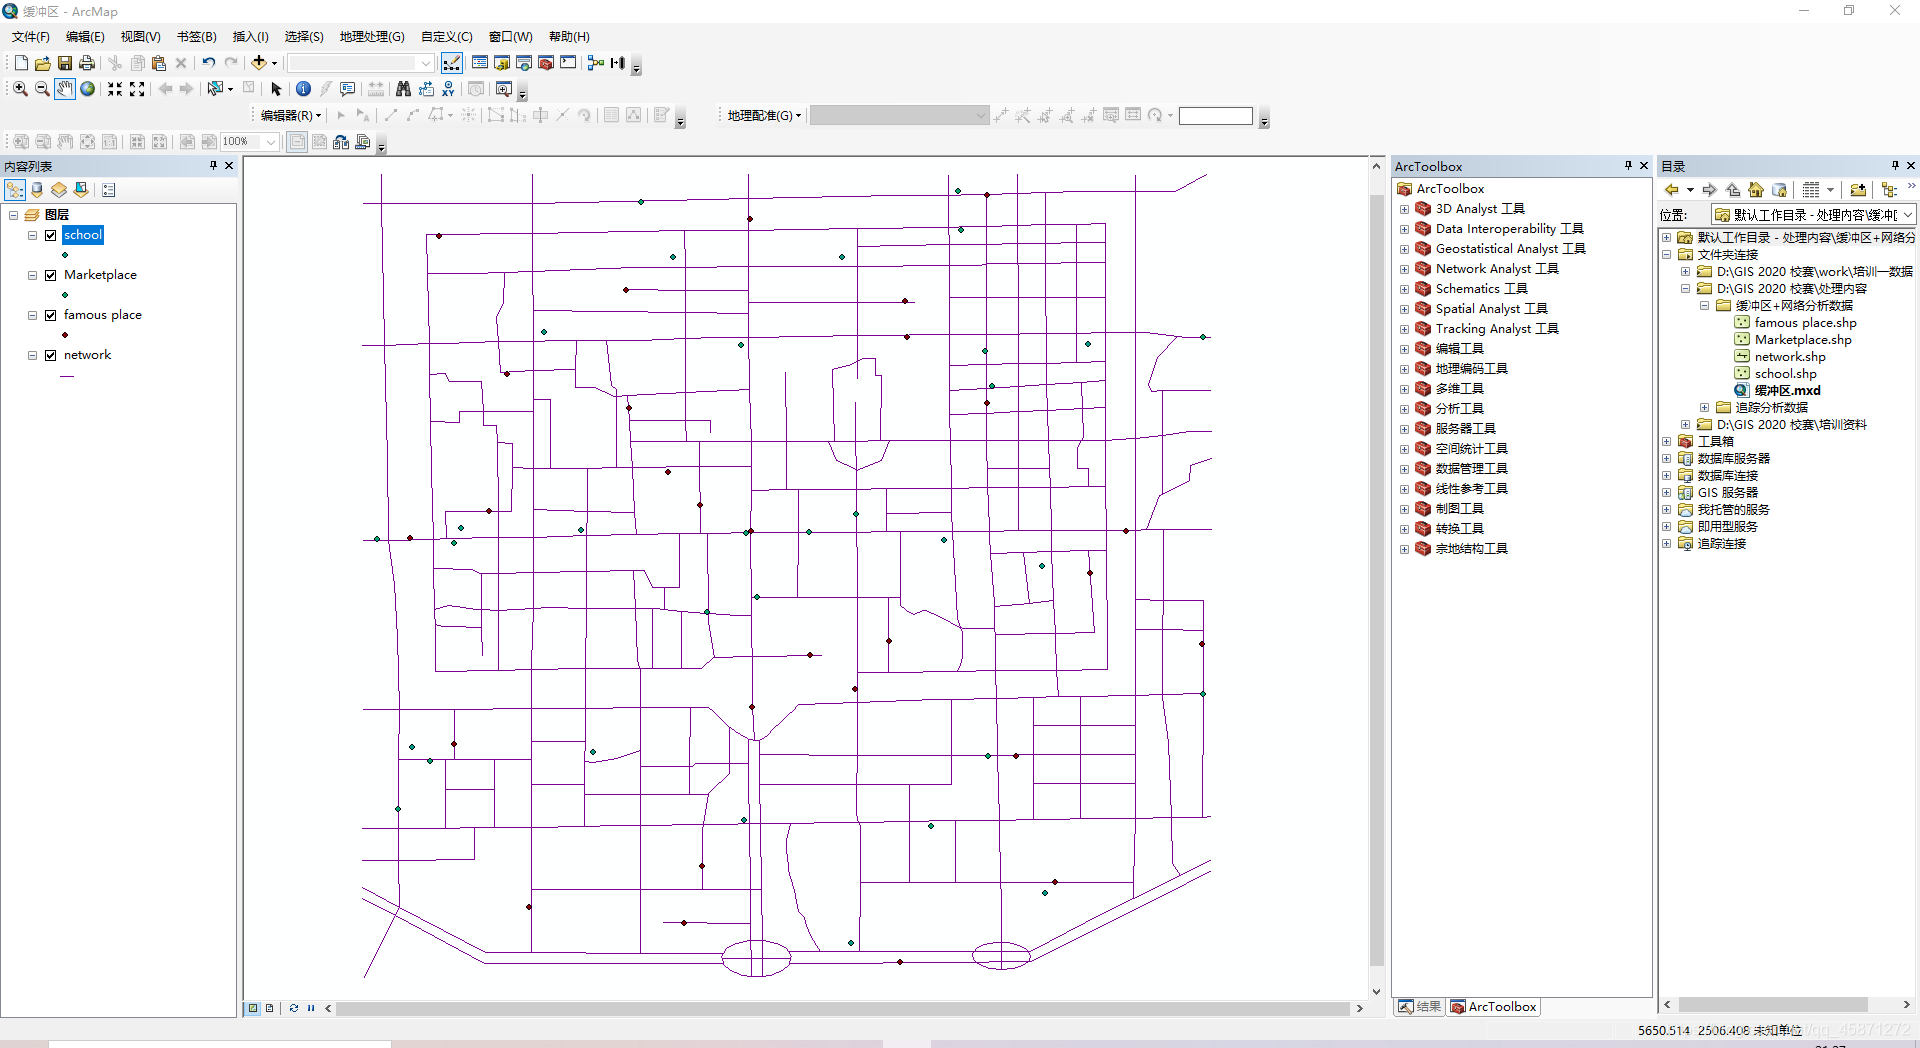Open the Catalog window toolbar icon
This screenshot has height=1048, width=1920.
click(x=502, y=63)
